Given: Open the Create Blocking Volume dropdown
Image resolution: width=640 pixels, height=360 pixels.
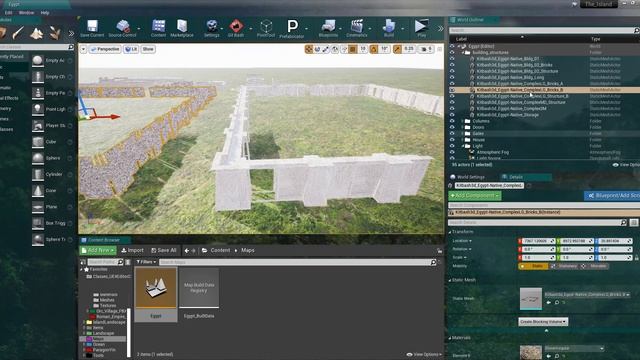Looking at the screenshot, I should point(543,322).
